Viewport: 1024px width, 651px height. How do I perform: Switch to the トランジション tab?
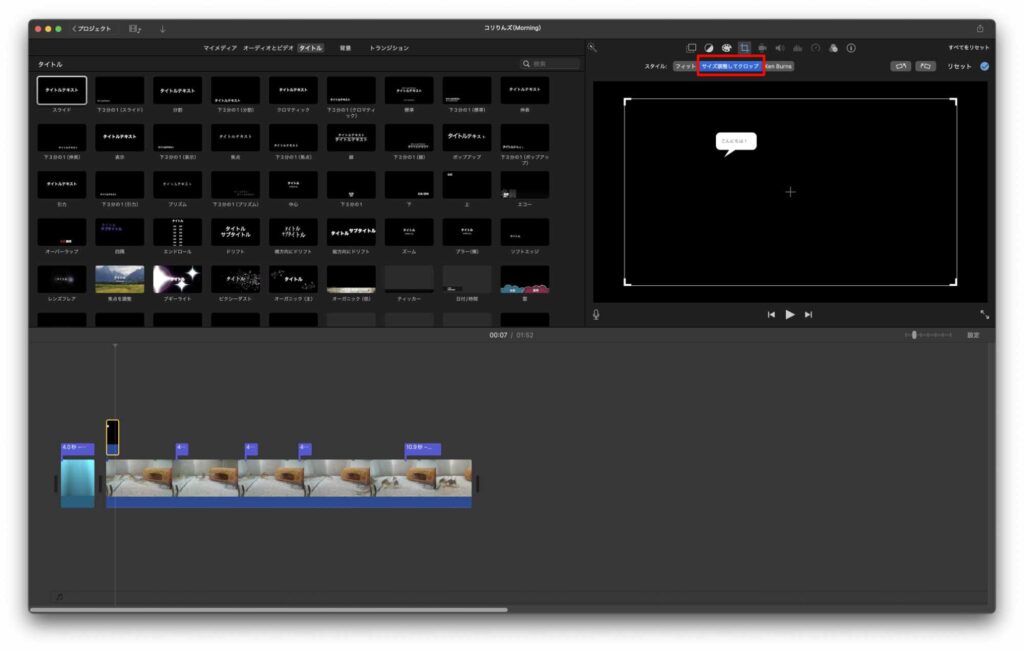point(389,47)
